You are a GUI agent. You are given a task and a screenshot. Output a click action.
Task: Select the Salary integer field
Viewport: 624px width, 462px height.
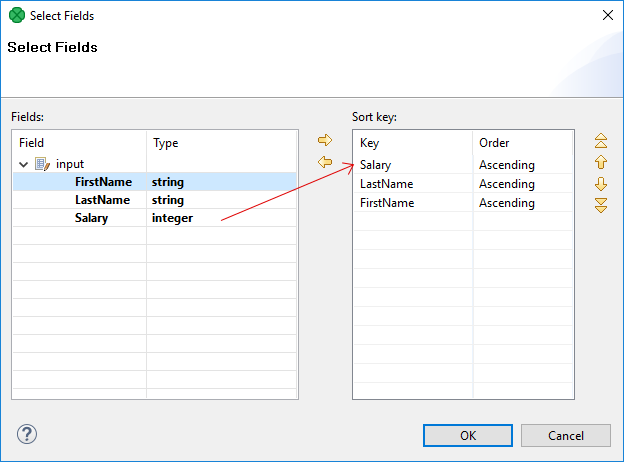coord(92,218)
